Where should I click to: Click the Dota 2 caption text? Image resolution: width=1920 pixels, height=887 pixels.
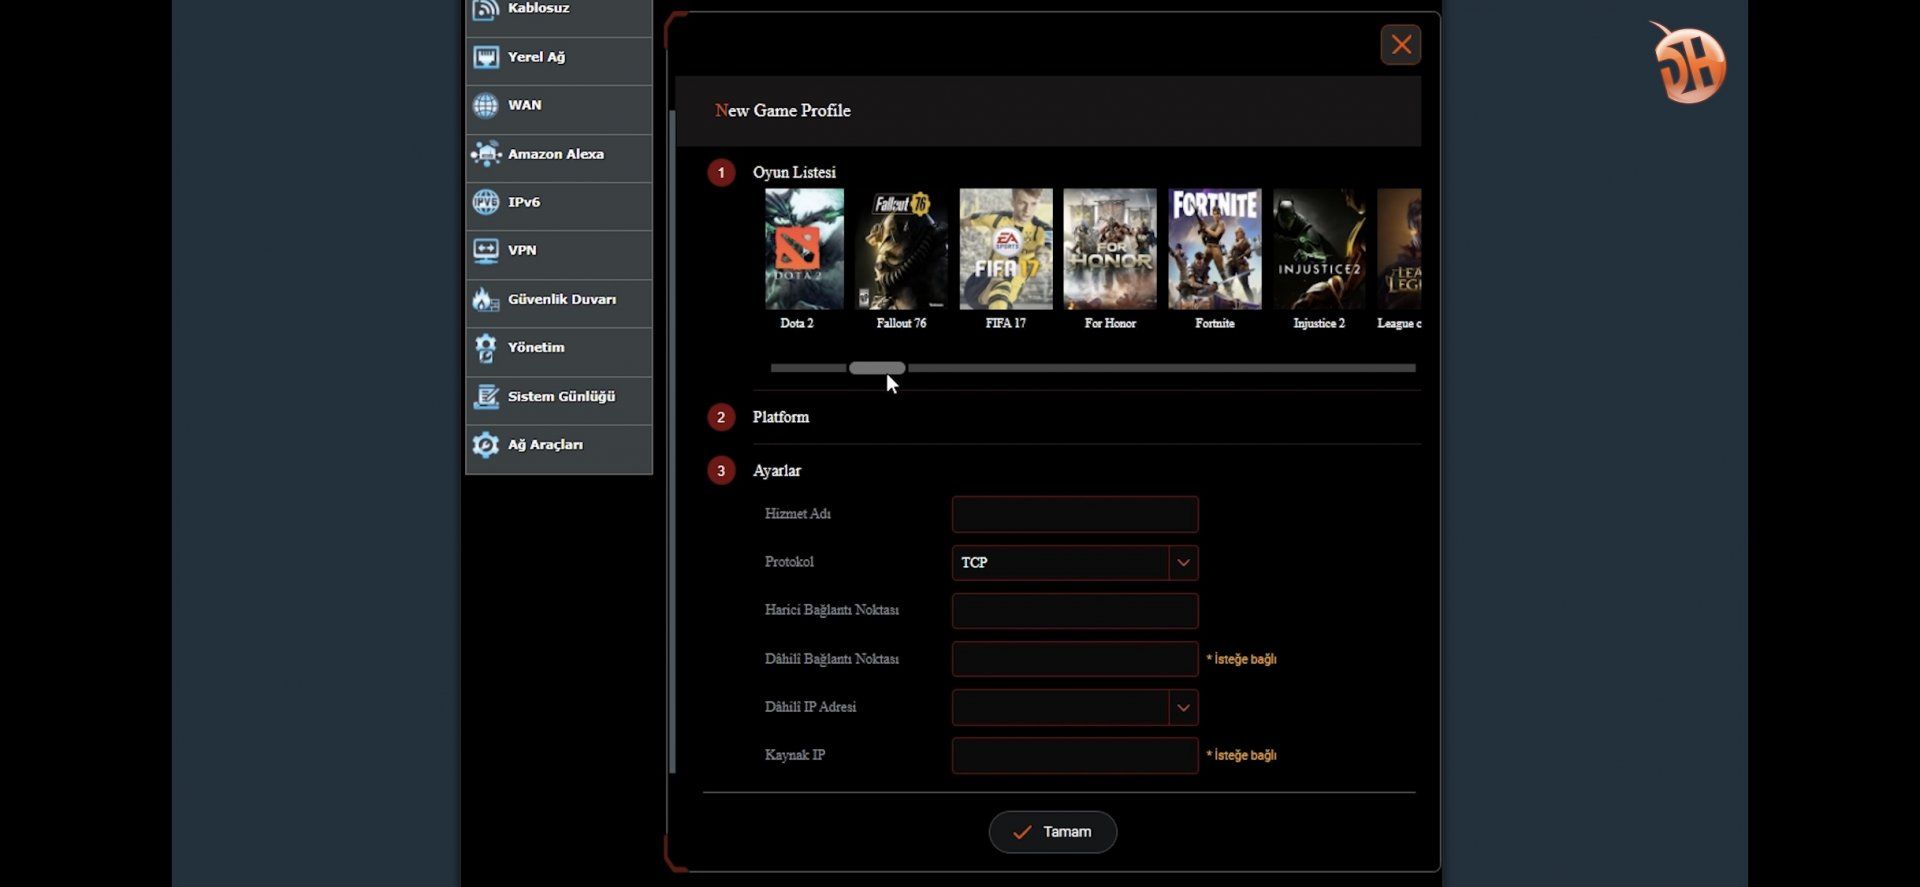797,323
